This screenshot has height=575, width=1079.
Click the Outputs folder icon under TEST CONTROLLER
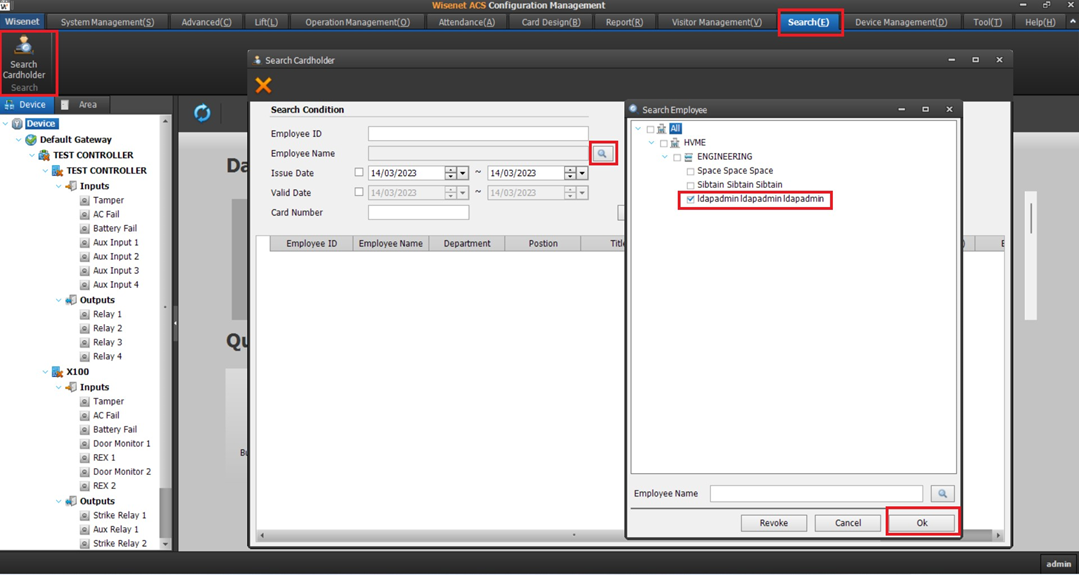(71, 301)
